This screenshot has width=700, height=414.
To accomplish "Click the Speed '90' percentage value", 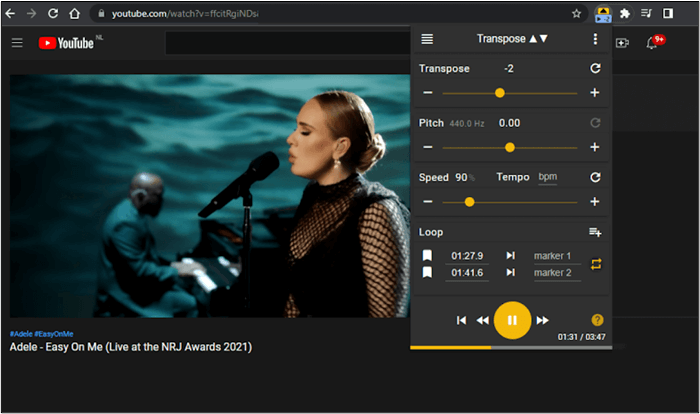I will point(461,177).
